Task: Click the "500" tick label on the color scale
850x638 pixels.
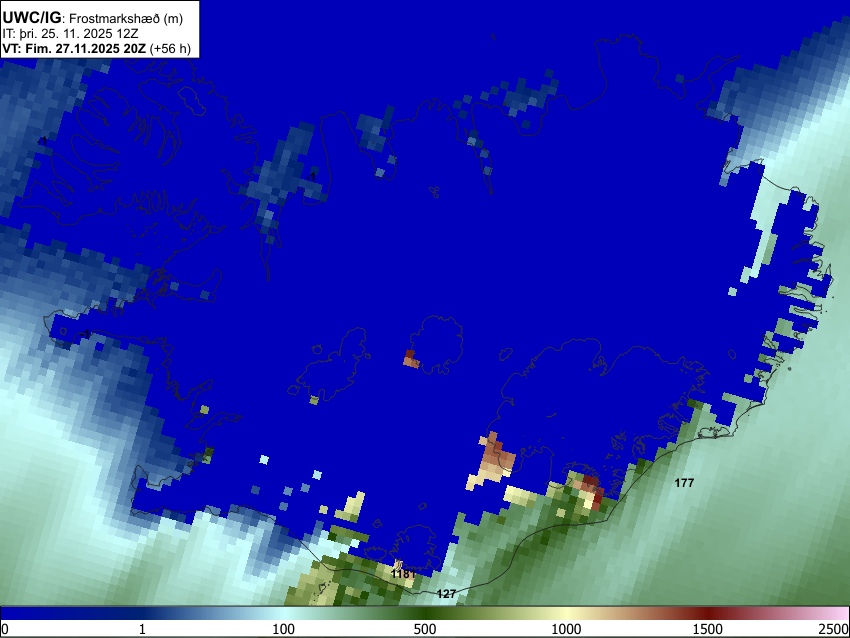Action: [425, 629]
